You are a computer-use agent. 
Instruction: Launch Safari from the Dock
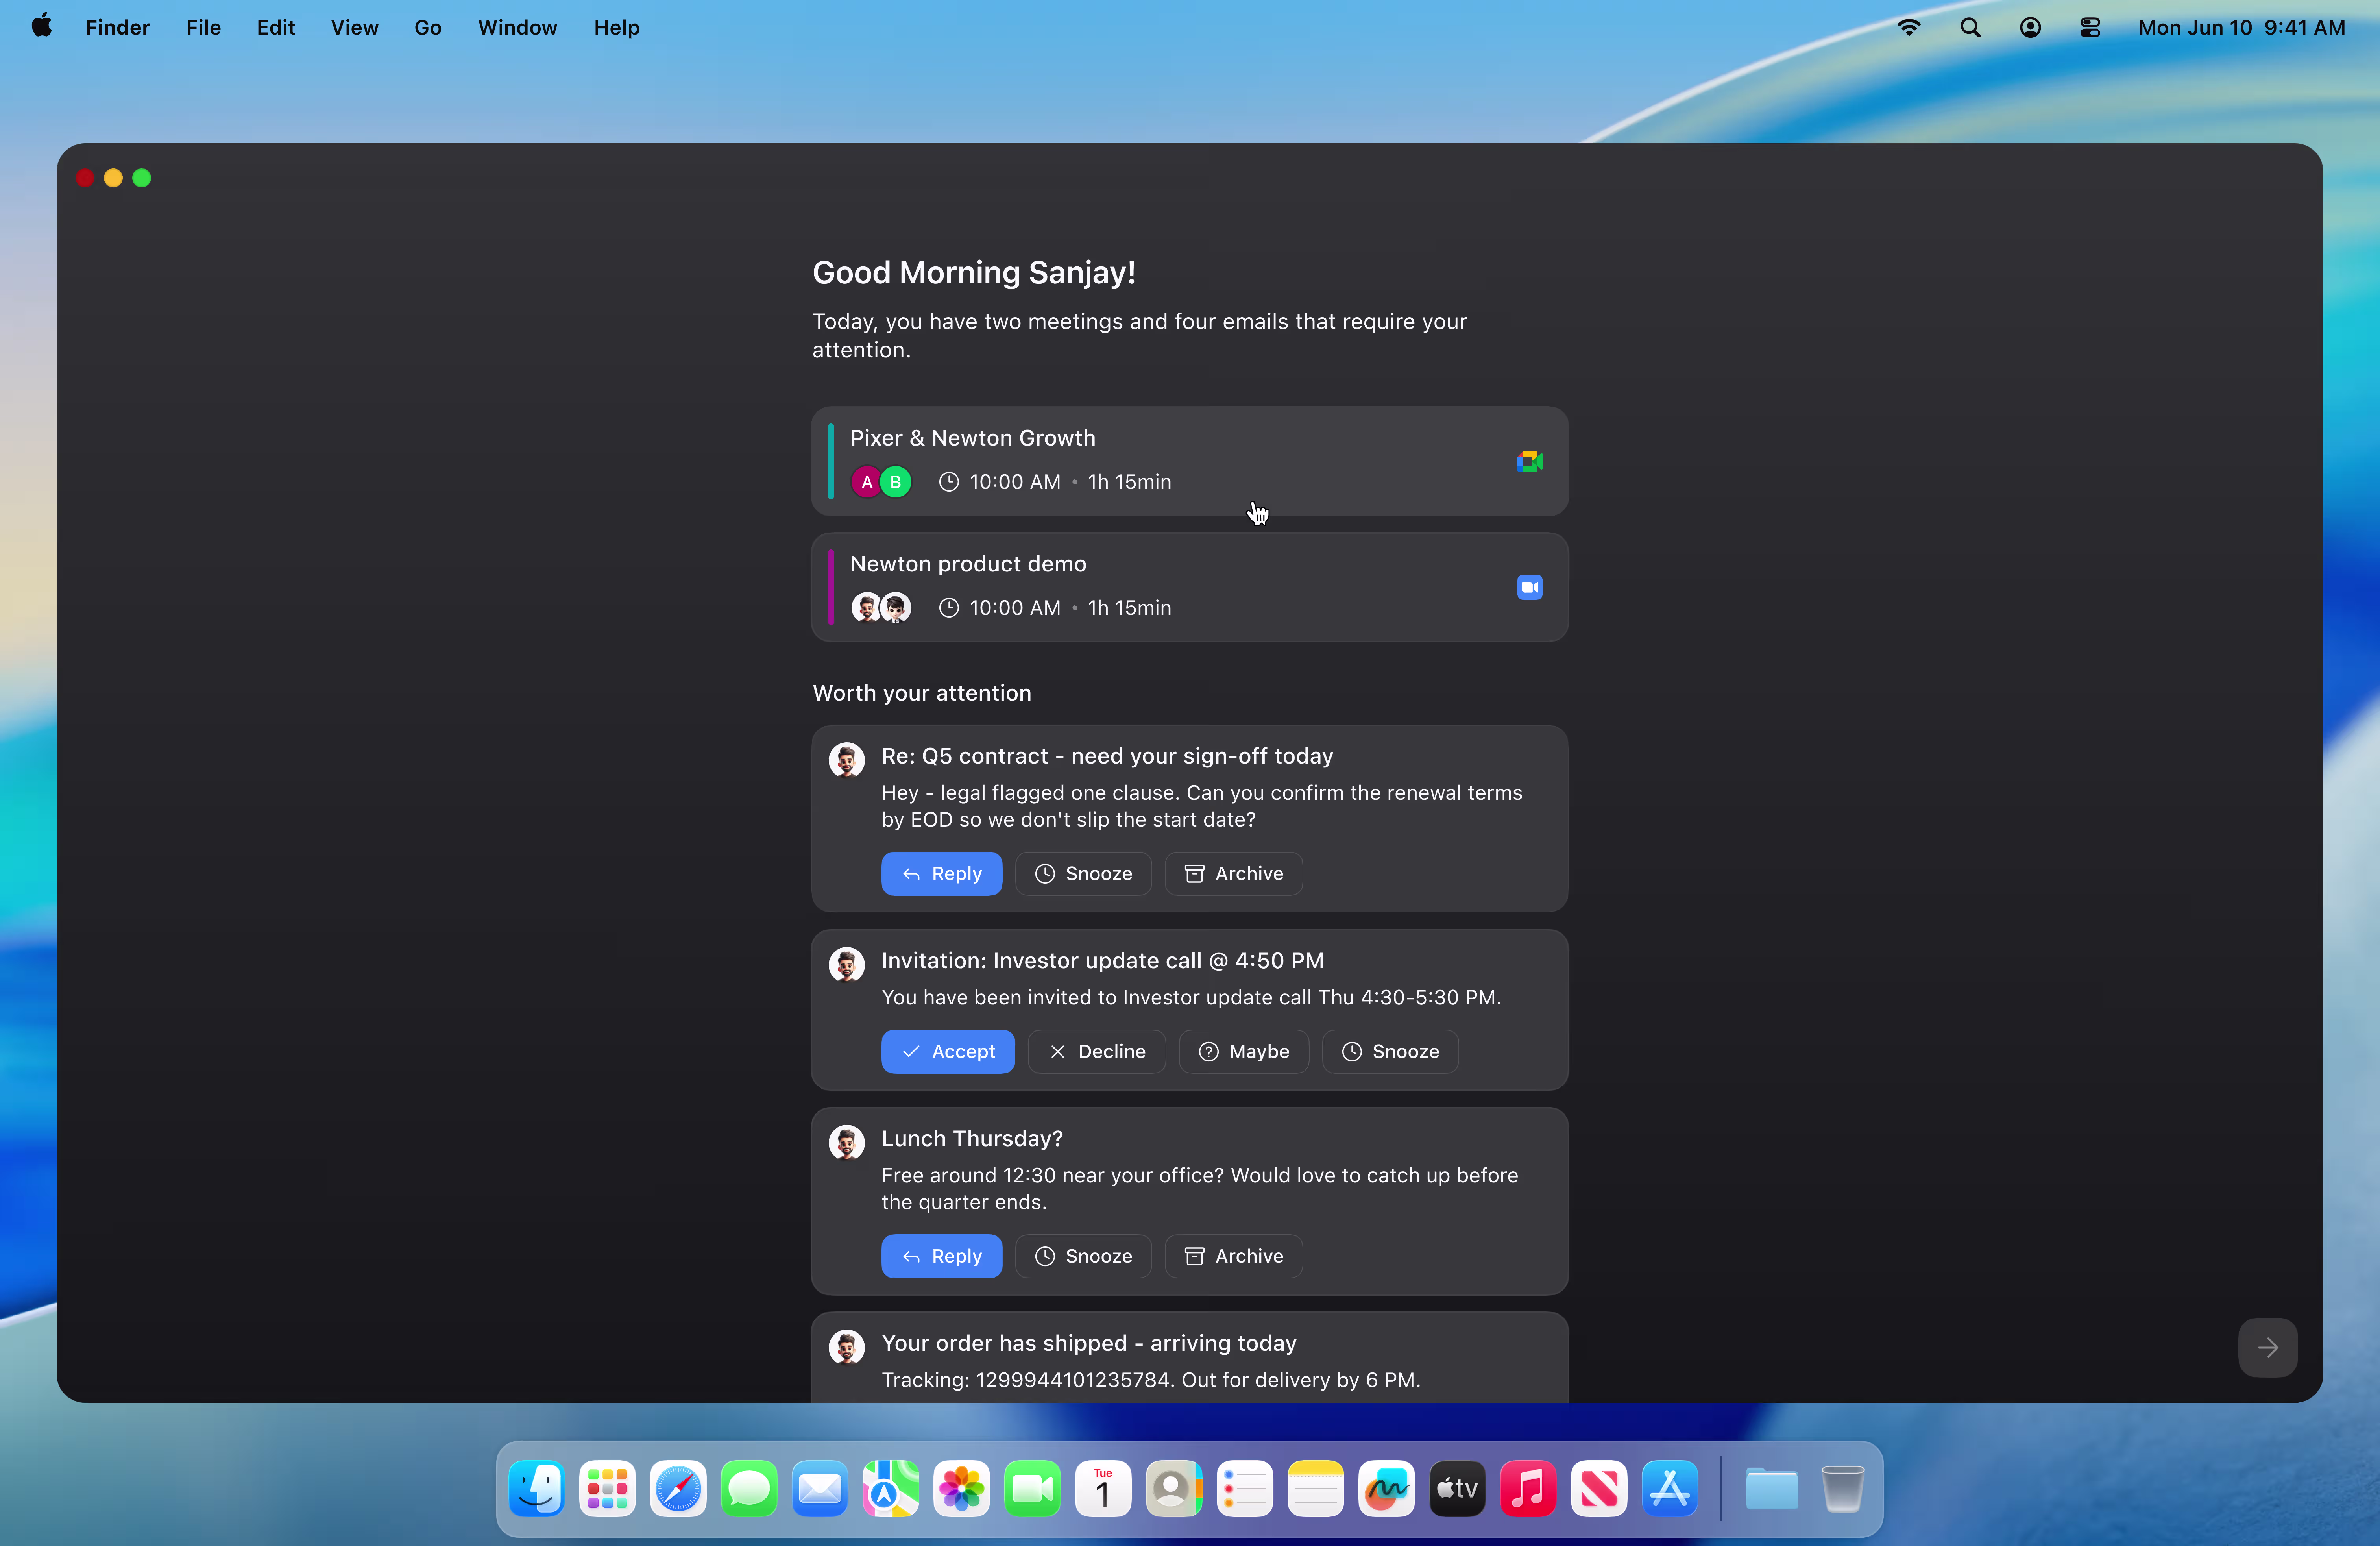coord(678,1489)
